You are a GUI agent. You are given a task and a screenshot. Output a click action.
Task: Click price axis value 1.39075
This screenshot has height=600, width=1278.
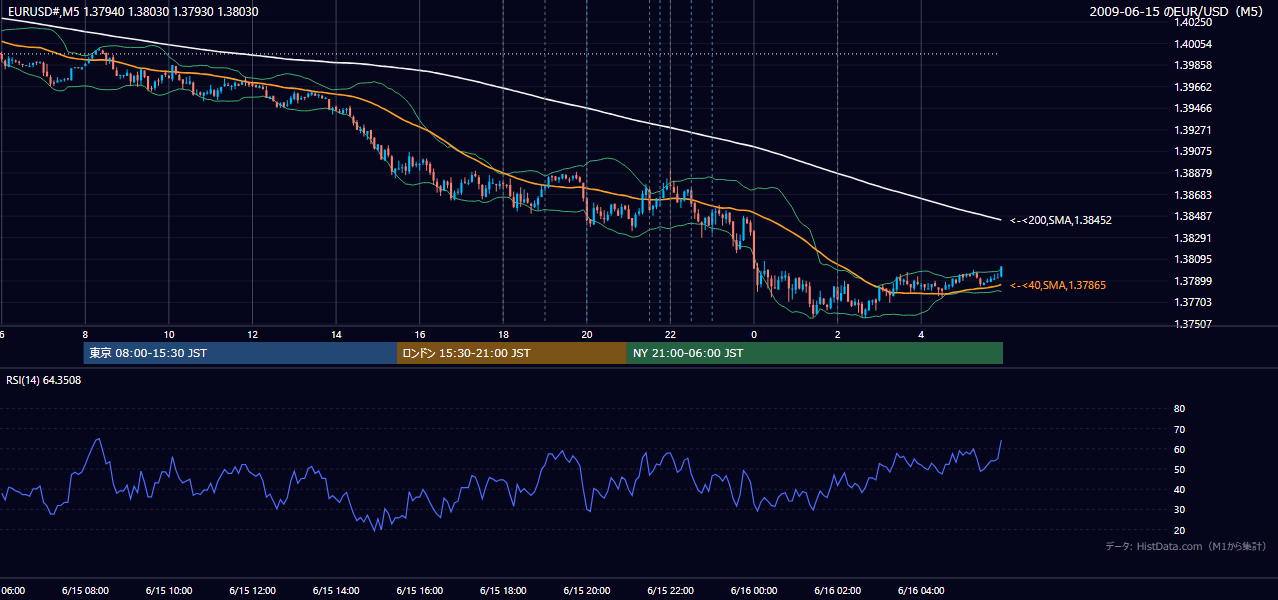[1194, 151]
